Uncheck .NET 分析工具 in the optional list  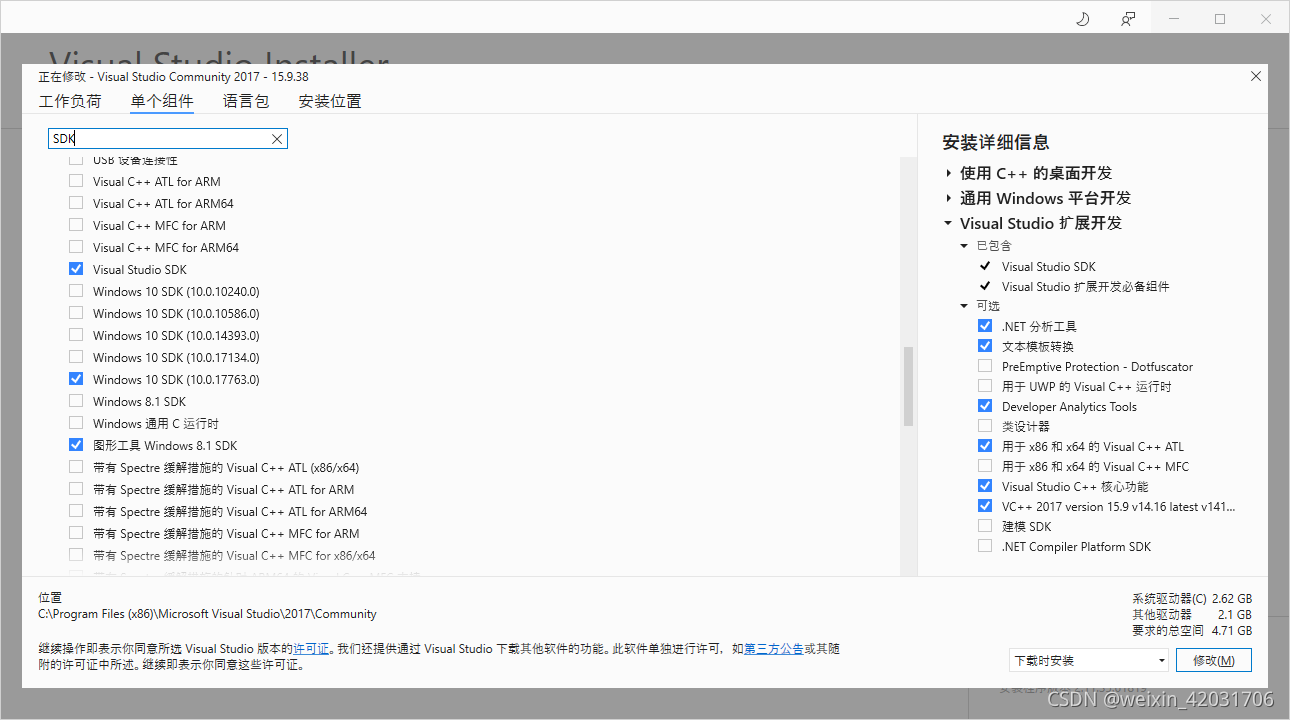[x=984, y=325]
